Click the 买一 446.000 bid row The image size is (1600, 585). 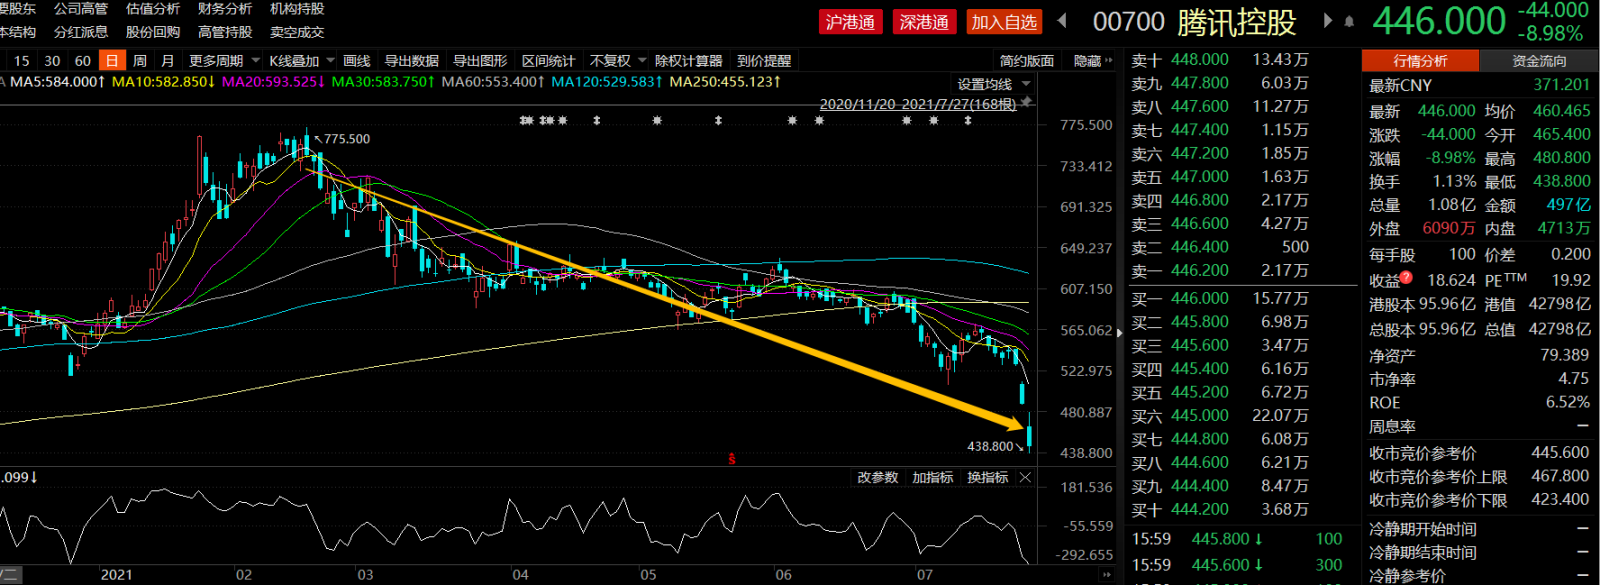point(1220,298)
